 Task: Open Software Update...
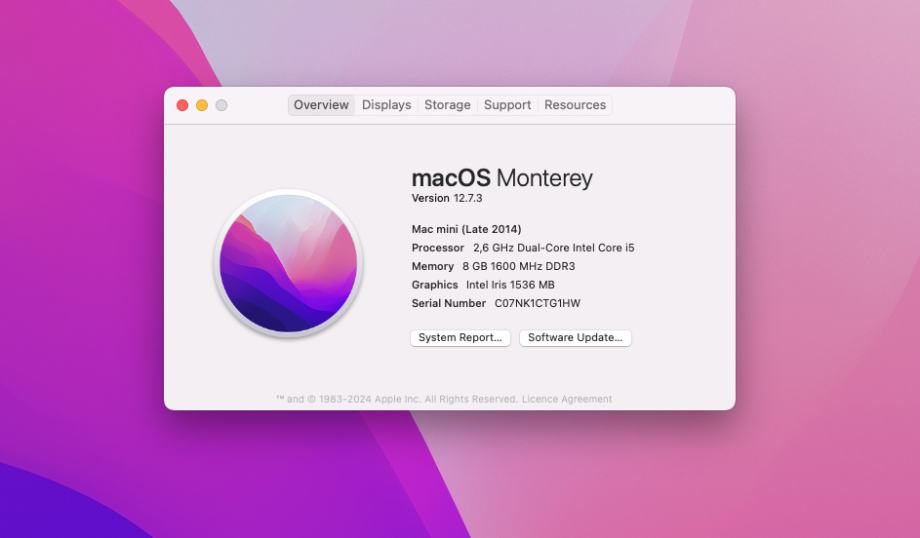575,338
